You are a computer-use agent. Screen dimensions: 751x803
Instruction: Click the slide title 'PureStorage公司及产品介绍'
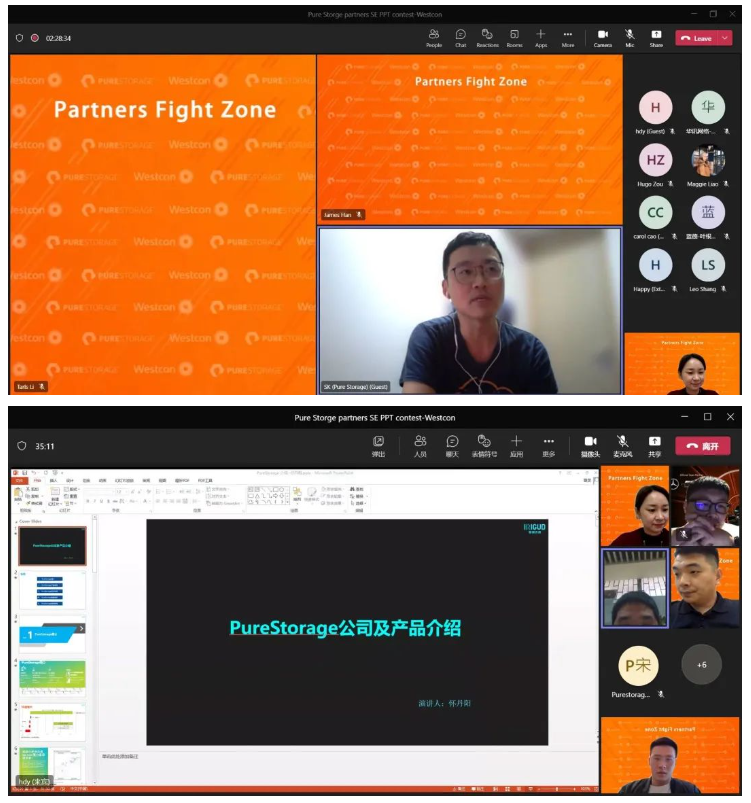coord(345,627)
